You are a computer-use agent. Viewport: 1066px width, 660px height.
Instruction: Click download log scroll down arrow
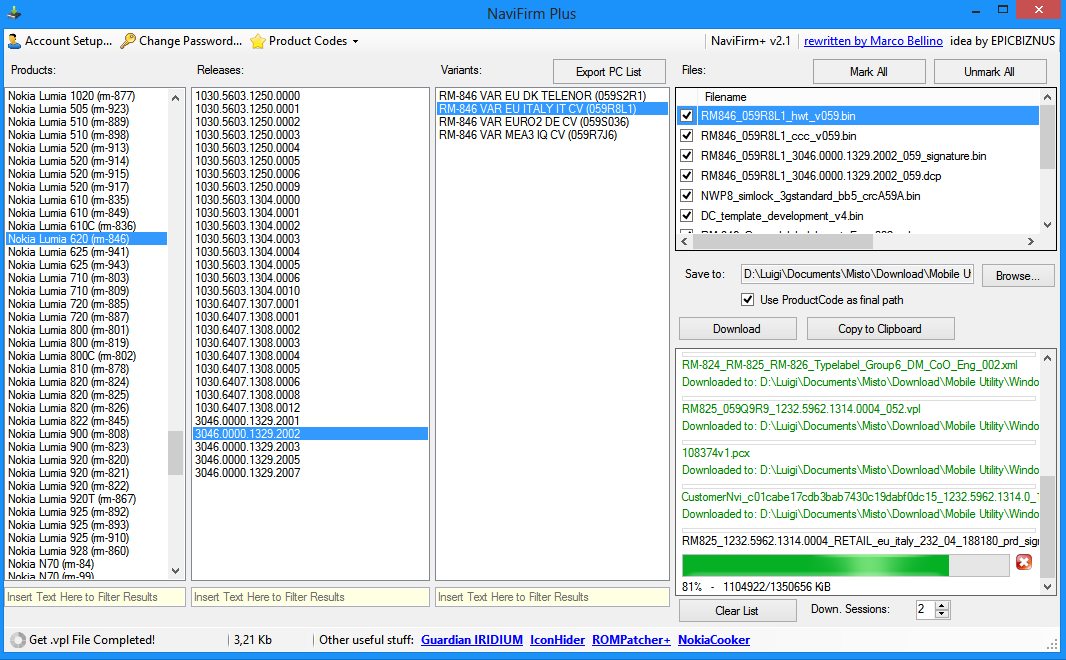tap(1047, 587)
